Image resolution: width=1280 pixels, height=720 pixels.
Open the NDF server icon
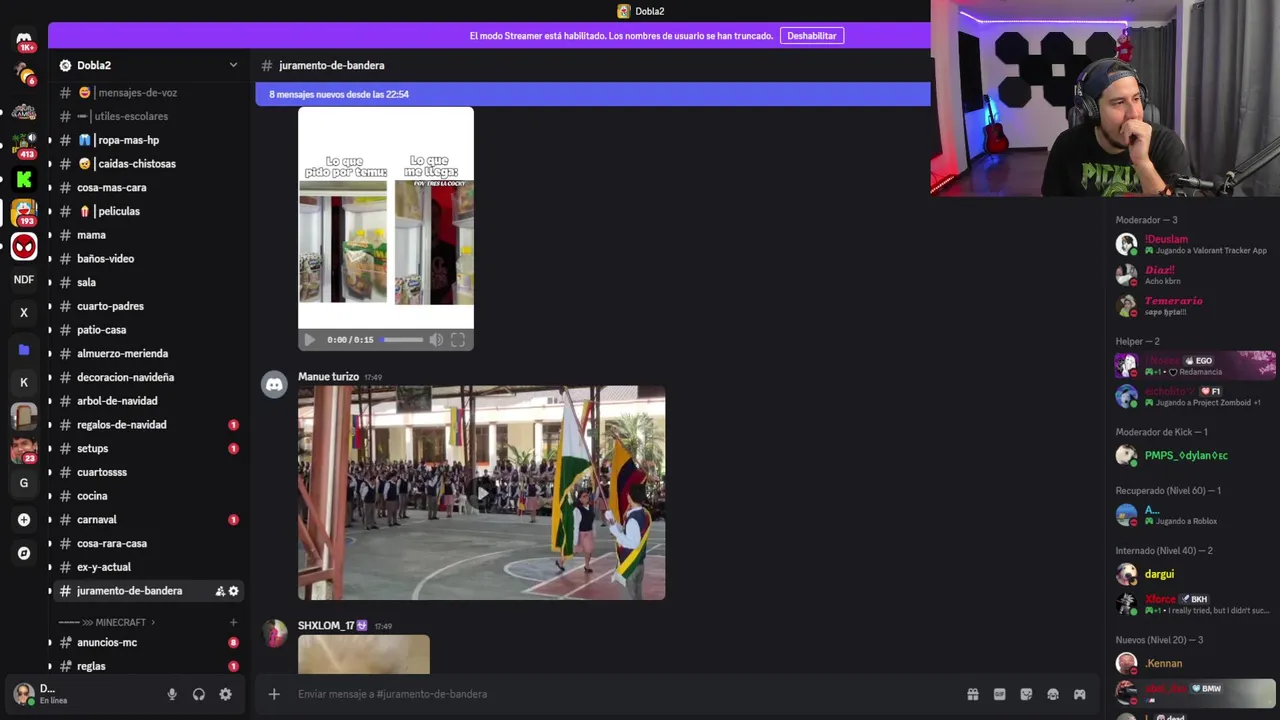coord(24,280)
